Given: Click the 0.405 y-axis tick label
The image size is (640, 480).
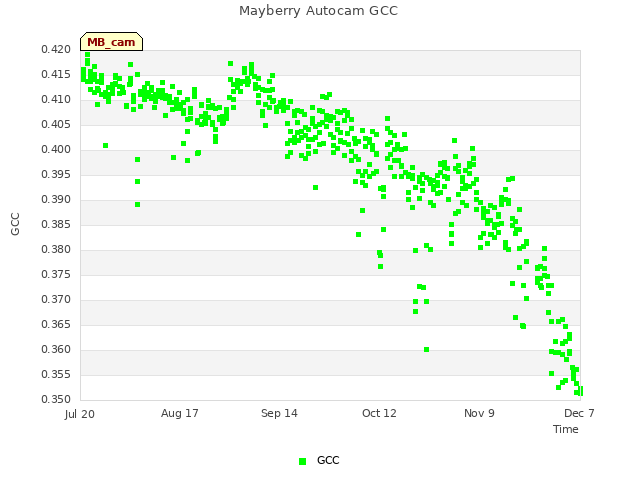Looking at the screenshot, I should point(56,124).
